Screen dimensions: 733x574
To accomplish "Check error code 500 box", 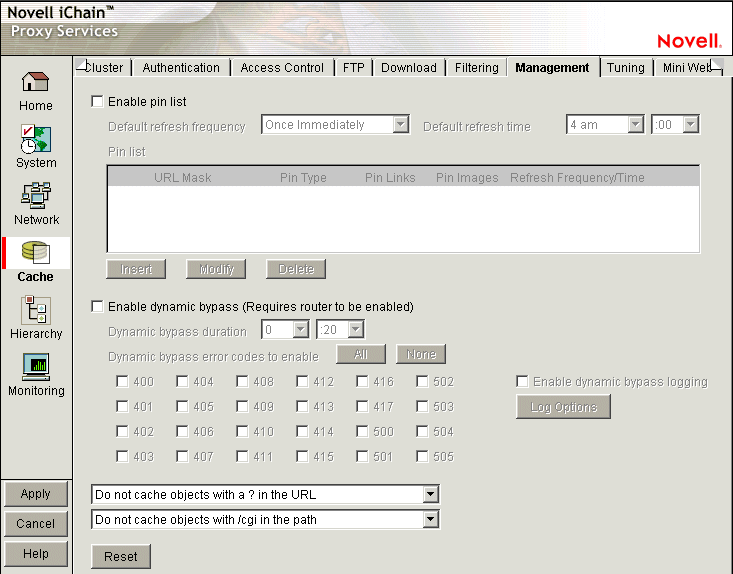I will 362,431.
